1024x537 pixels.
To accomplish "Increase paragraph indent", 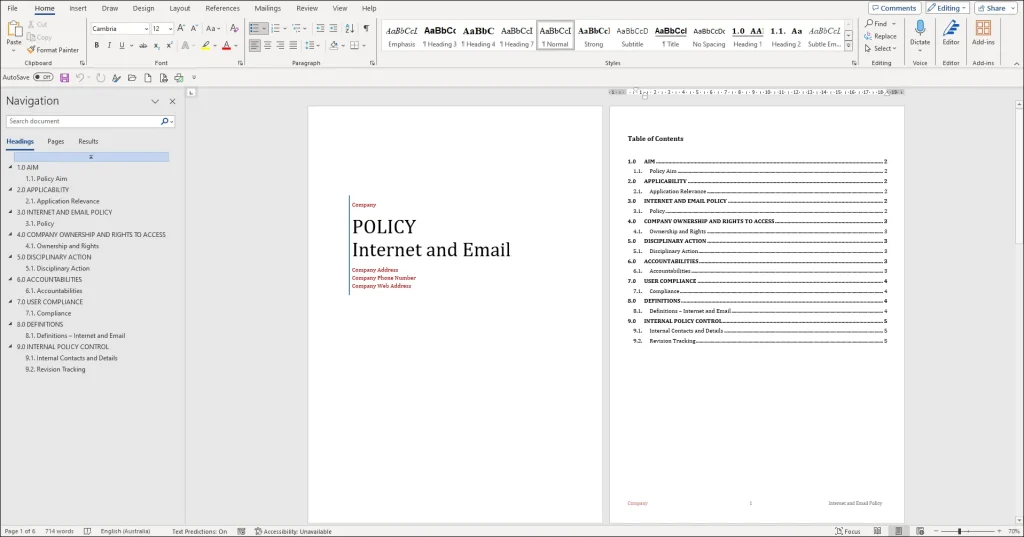I will pos(333,29).
